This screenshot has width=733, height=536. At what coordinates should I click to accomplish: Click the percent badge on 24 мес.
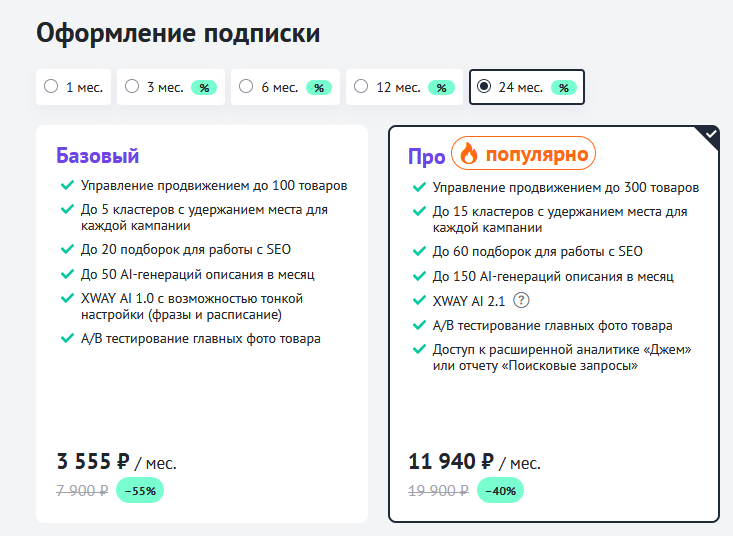pyautogui.click(x=564, y=88)
